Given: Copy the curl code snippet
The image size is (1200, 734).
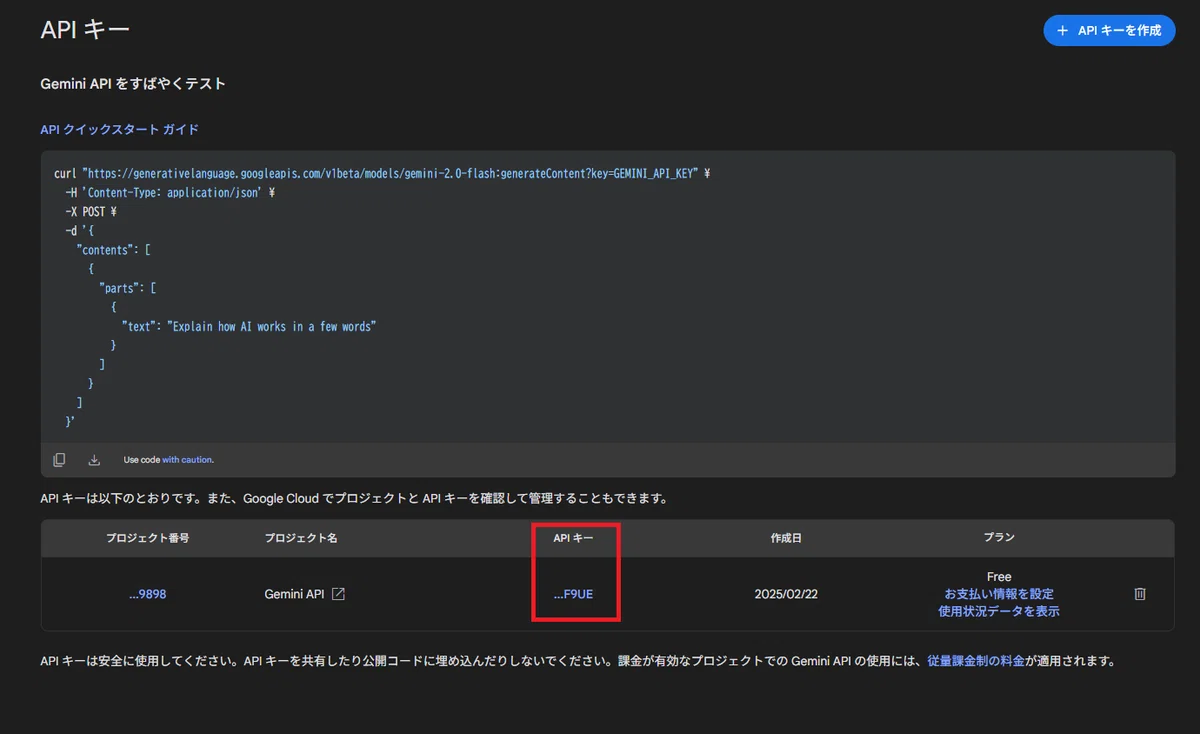Looking at the screenshot, I should [60, 460].
